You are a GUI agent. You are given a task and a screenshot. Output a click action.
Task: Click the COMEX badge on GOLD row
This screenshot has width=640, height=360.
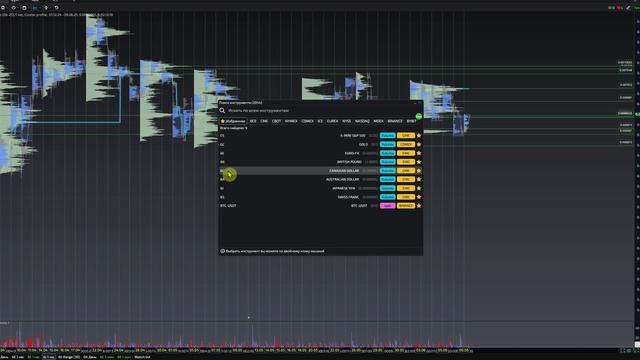coord(406,144)
